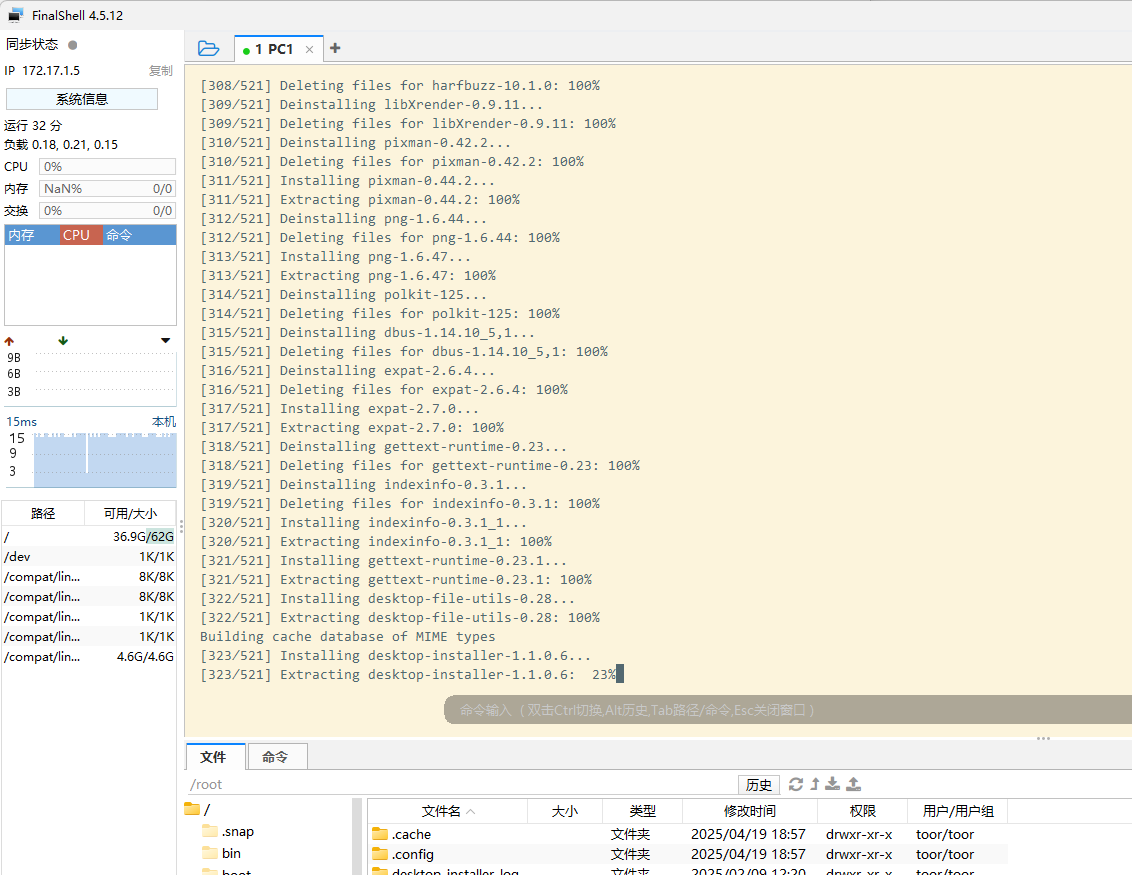This screenshot has height=875, width=1132.
Task: Open the connection manager folder icon
Action: tap(208, 48)
